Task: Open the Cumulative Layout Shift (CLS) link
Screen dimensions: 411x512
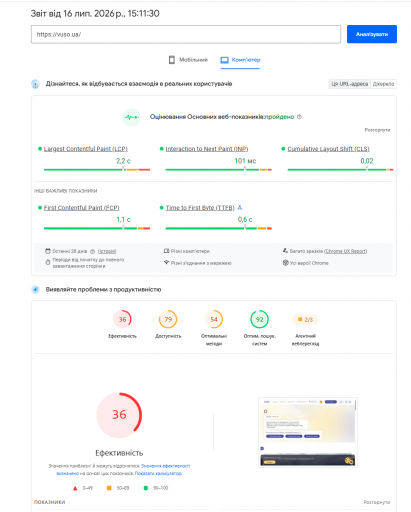Action: [x=328, y=149]
